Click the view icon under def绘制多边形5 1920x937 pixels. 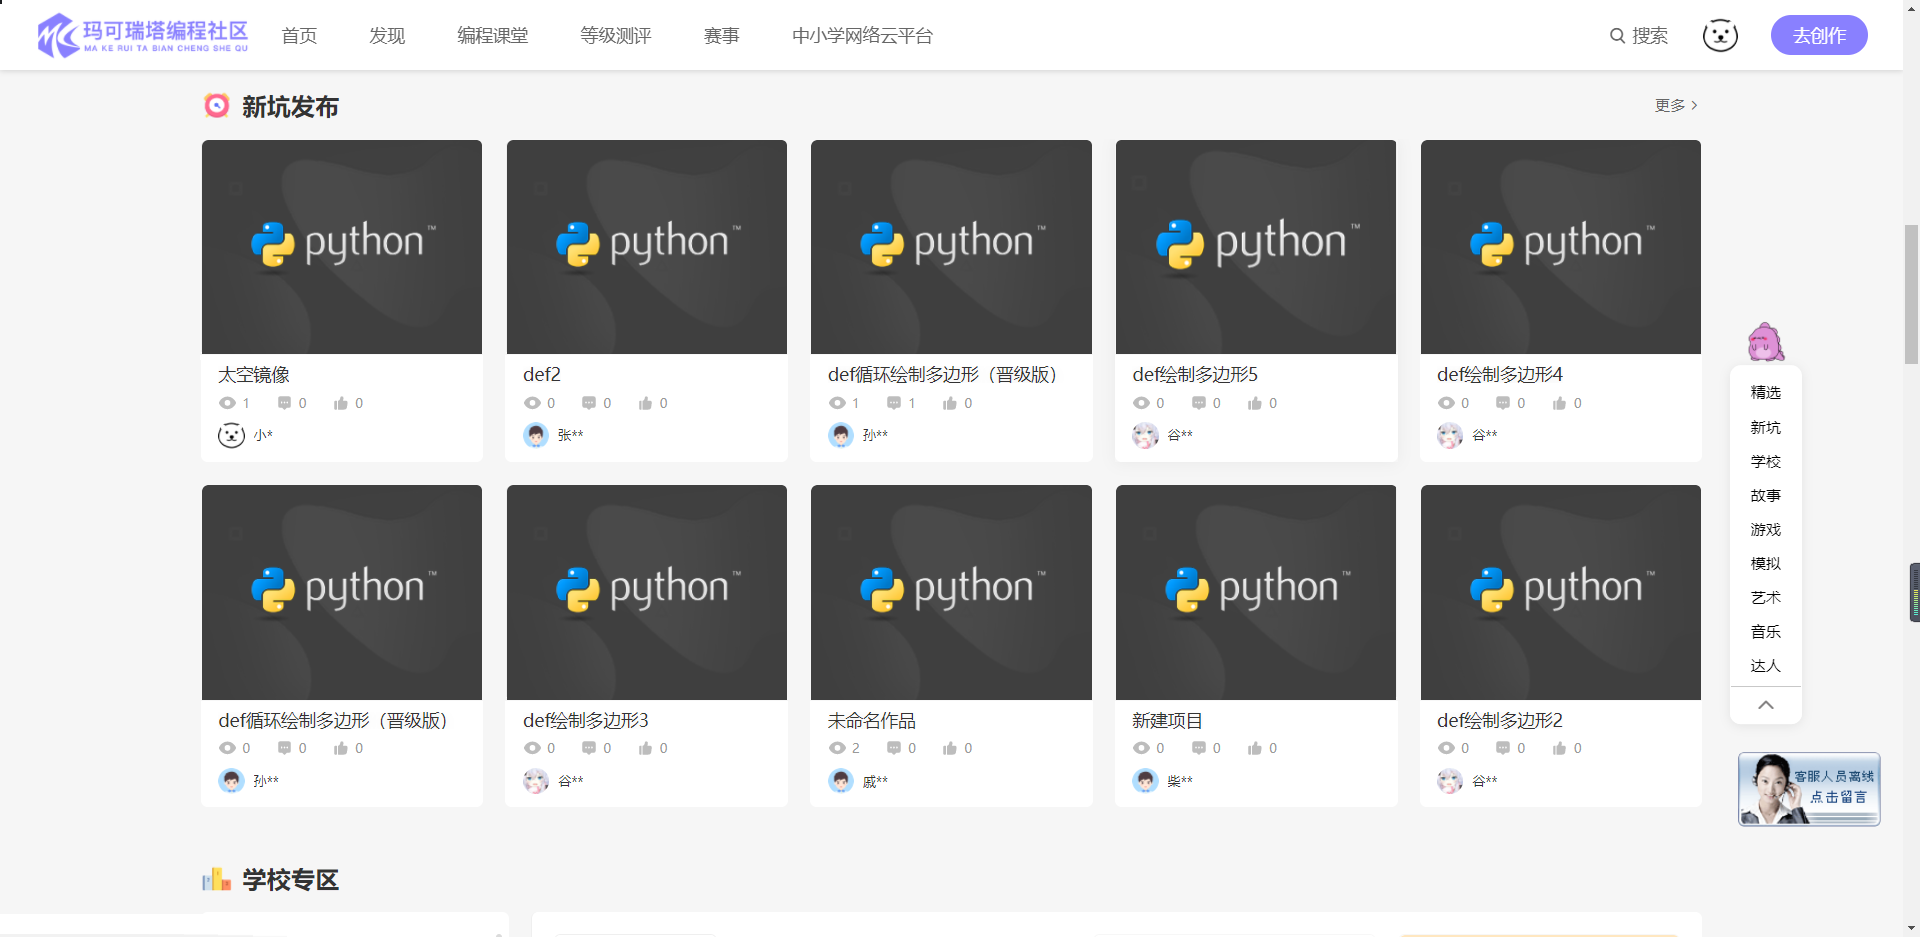pyautogui.click(x=1141, y=403)
